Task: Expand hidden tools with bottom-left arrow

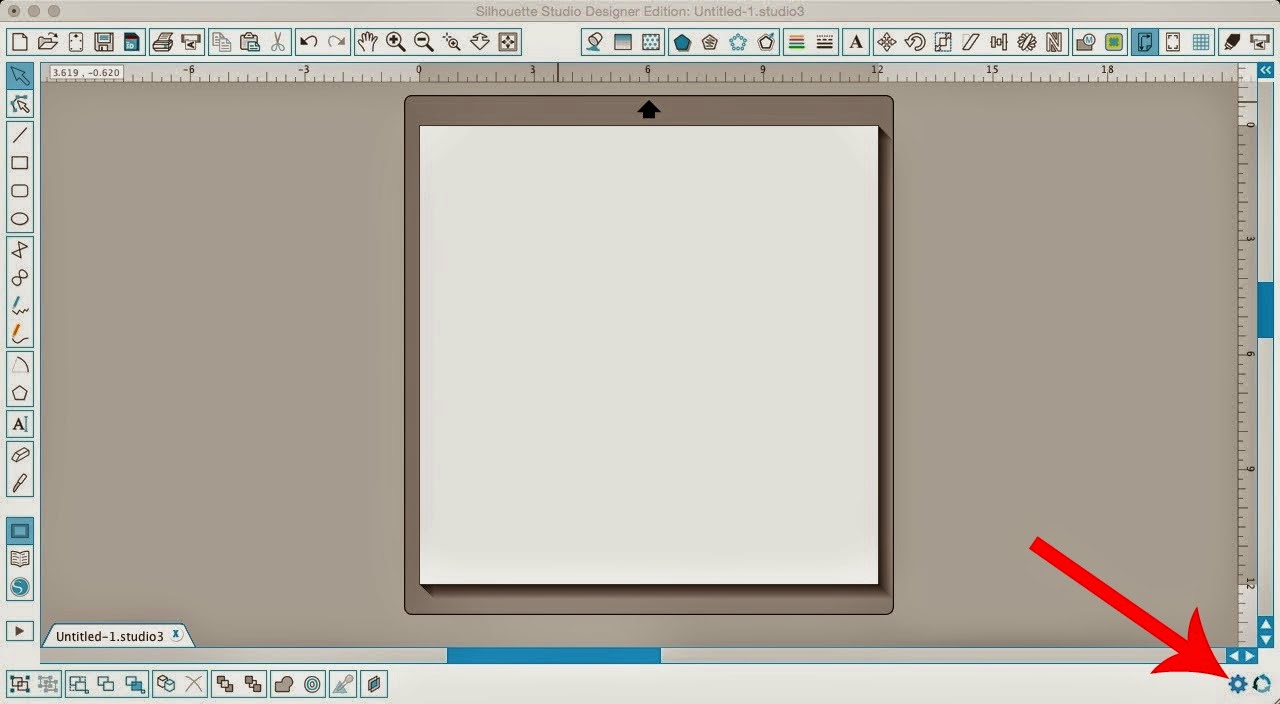Action: pos(20,631)
